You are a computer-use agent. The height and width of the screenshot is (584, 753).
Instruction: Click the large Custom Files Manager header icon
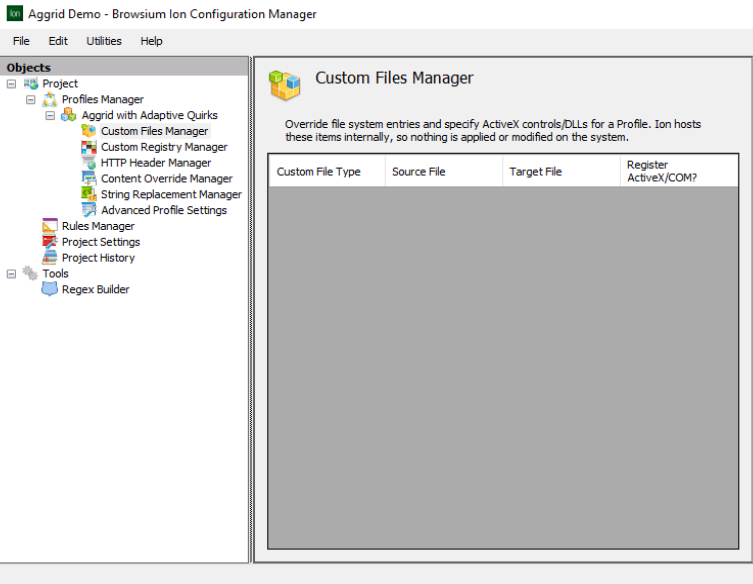point(285,85)
